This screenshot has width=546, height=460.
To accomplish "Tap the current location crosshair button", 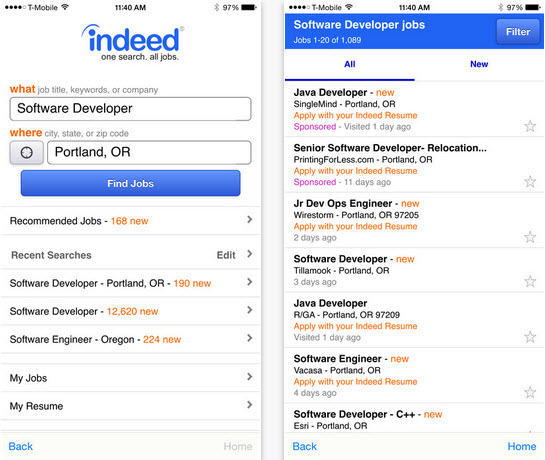I will click(x=26, y=153).
